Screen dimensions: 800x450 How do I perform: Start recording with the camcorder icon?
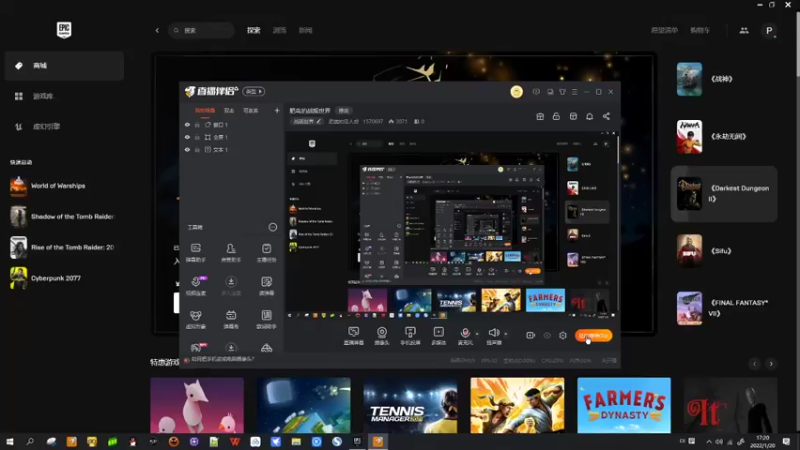(x=531, y=335)
